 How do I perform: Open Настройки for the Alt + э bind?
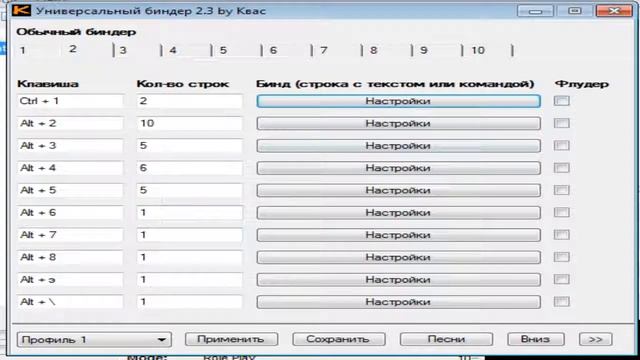(398, 280)
